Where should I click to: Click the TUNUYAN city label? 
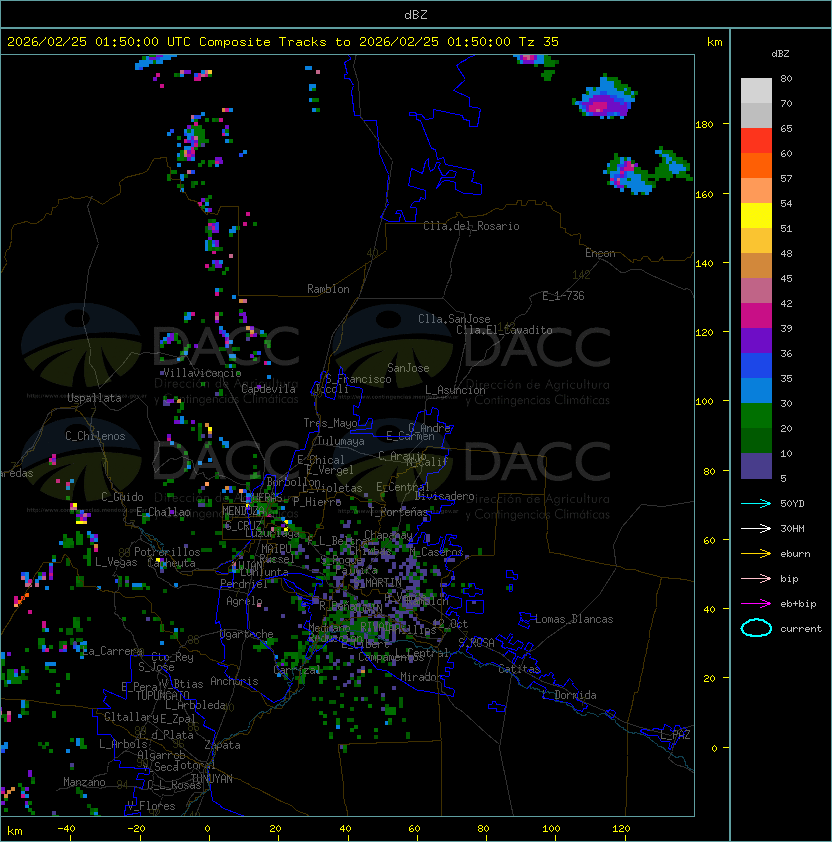tap(212, 779)
